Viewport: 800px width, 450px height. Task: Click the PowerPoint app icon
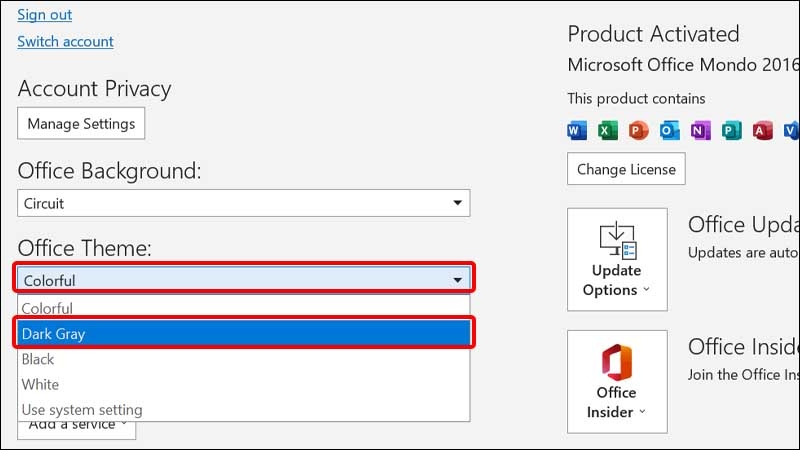coord(638,131)
